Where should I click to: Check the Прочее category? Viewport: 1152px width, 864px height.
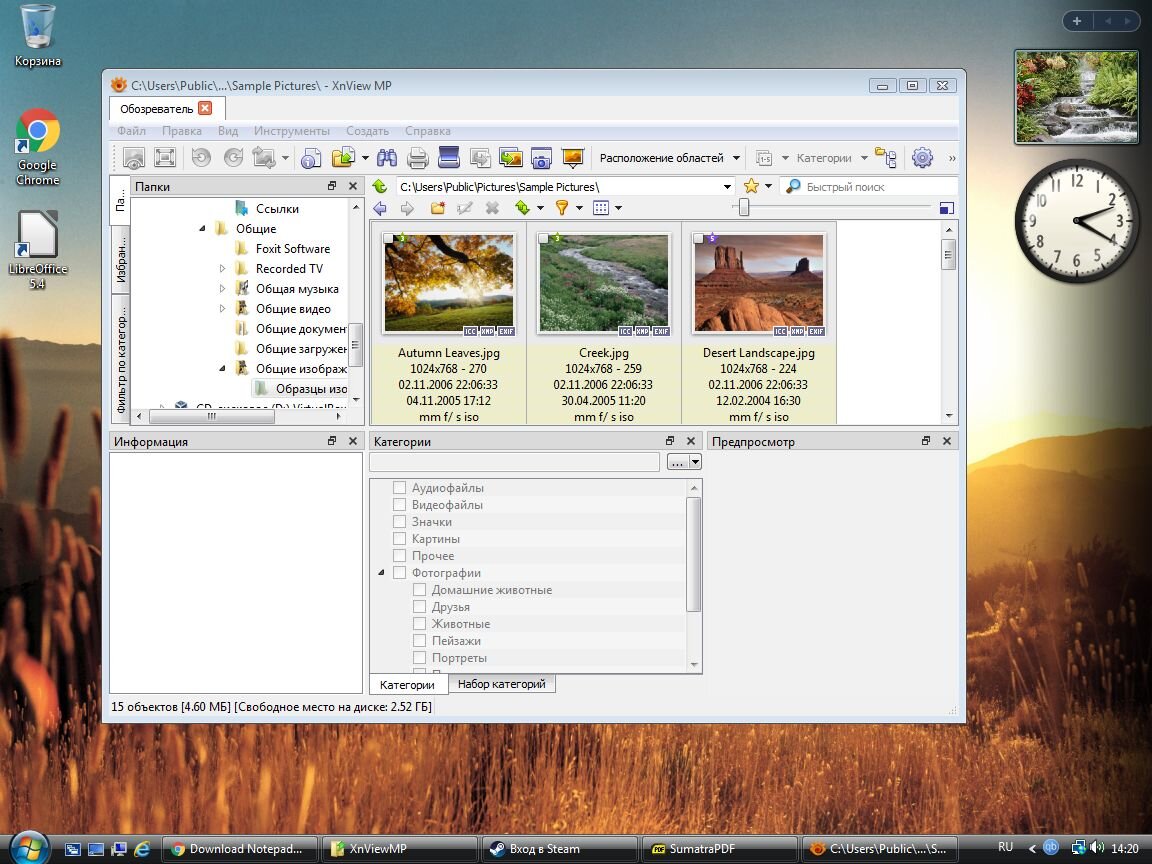pos(400,555)
